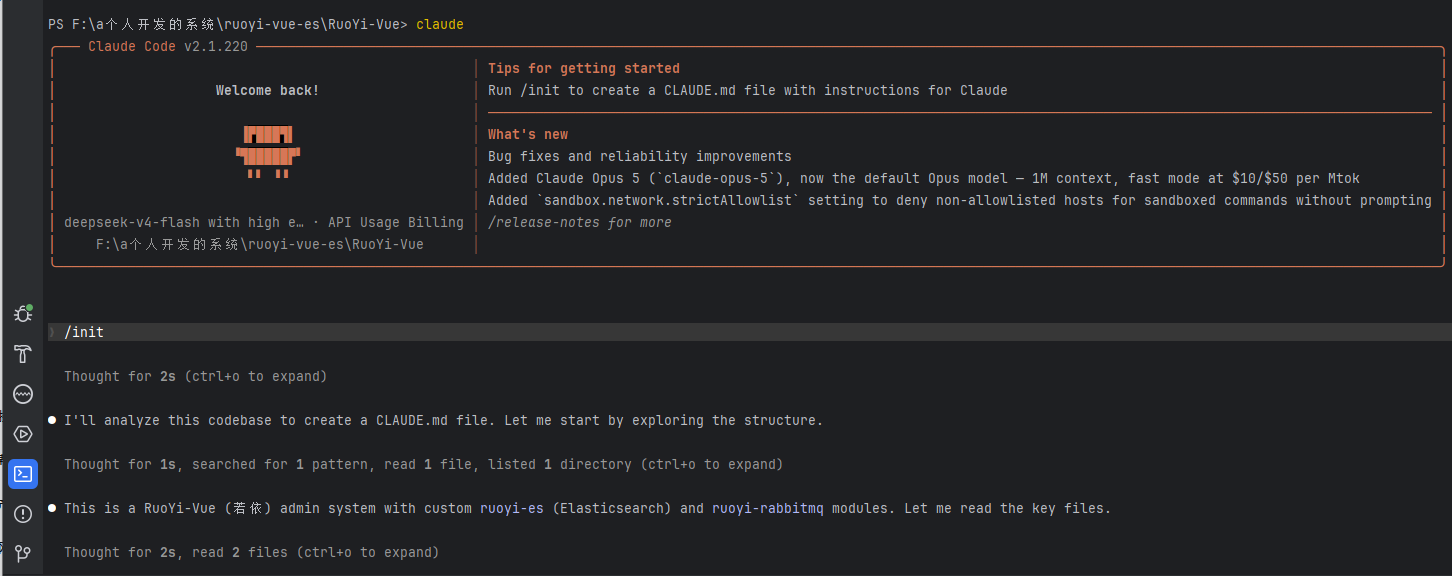This screenshot has width=1452, height=576.
Task: Click the 'Tips for getting started' heading
Action: (583, 69)
